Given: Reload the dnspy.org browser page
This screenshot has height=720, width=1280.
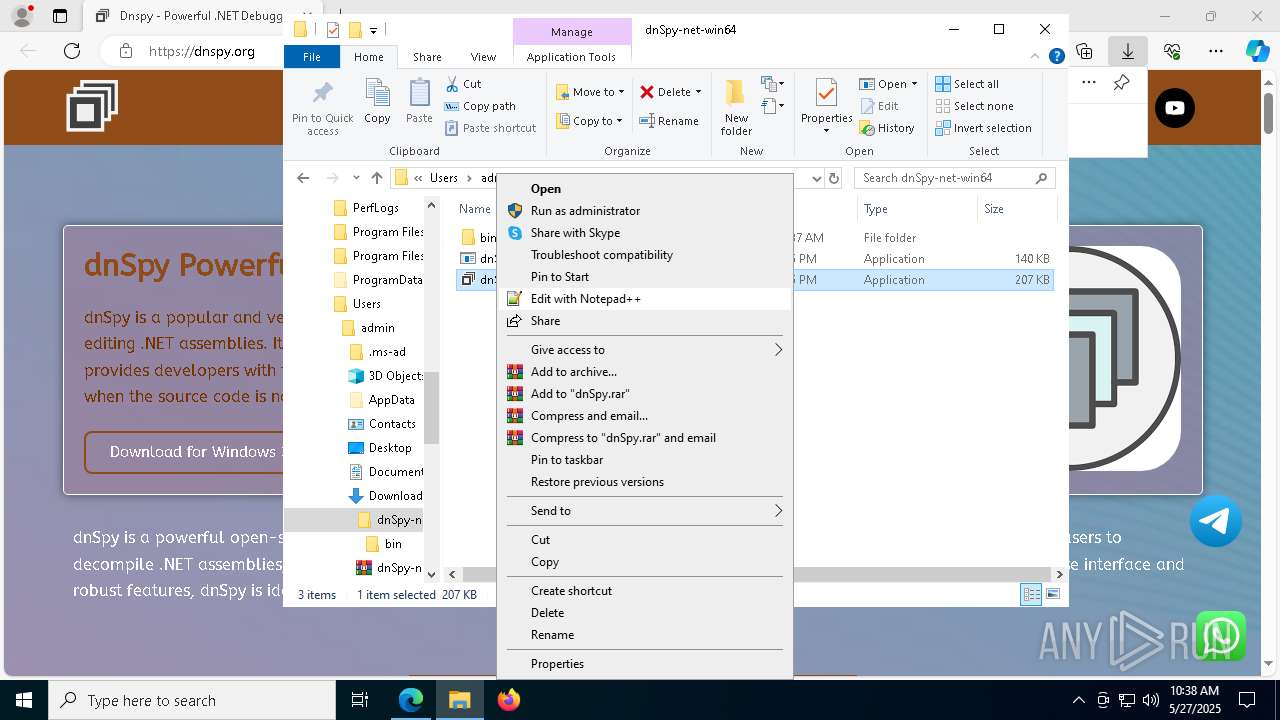Looking at the screenshot, I should (72, 51).
